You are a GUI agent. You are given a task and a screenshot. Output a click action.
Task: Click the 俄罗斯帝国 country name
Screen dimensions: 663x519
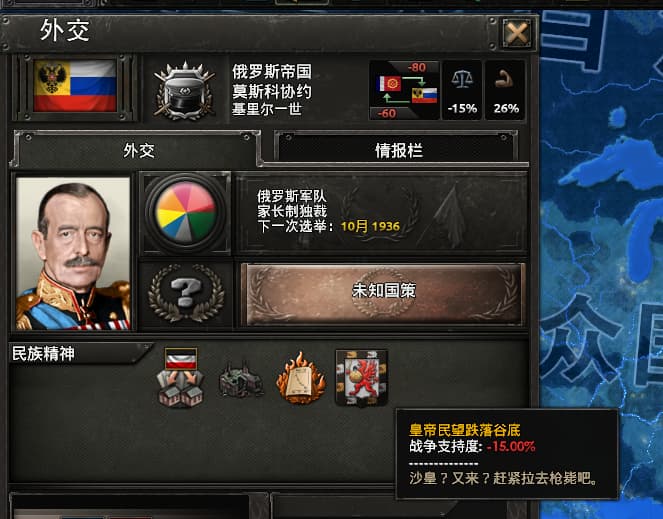(272, 72)
